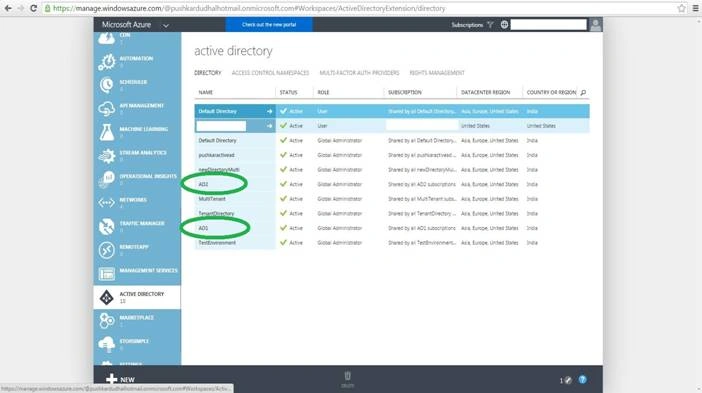This screenshot has height=393, width=702.
Task: Select the TestEnvironment directory row
Action: click(x=392, y=243)
